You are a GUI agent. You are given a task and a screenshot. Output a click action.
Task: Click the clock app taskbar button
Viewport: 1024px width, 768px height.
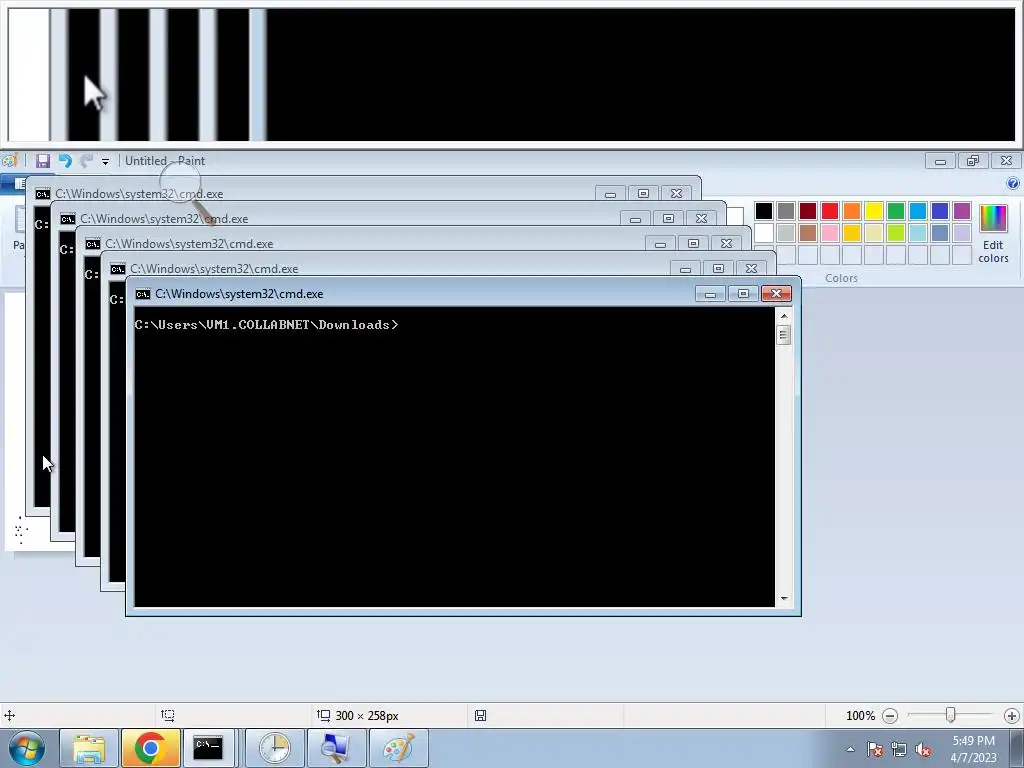click(x=274, y=748)
